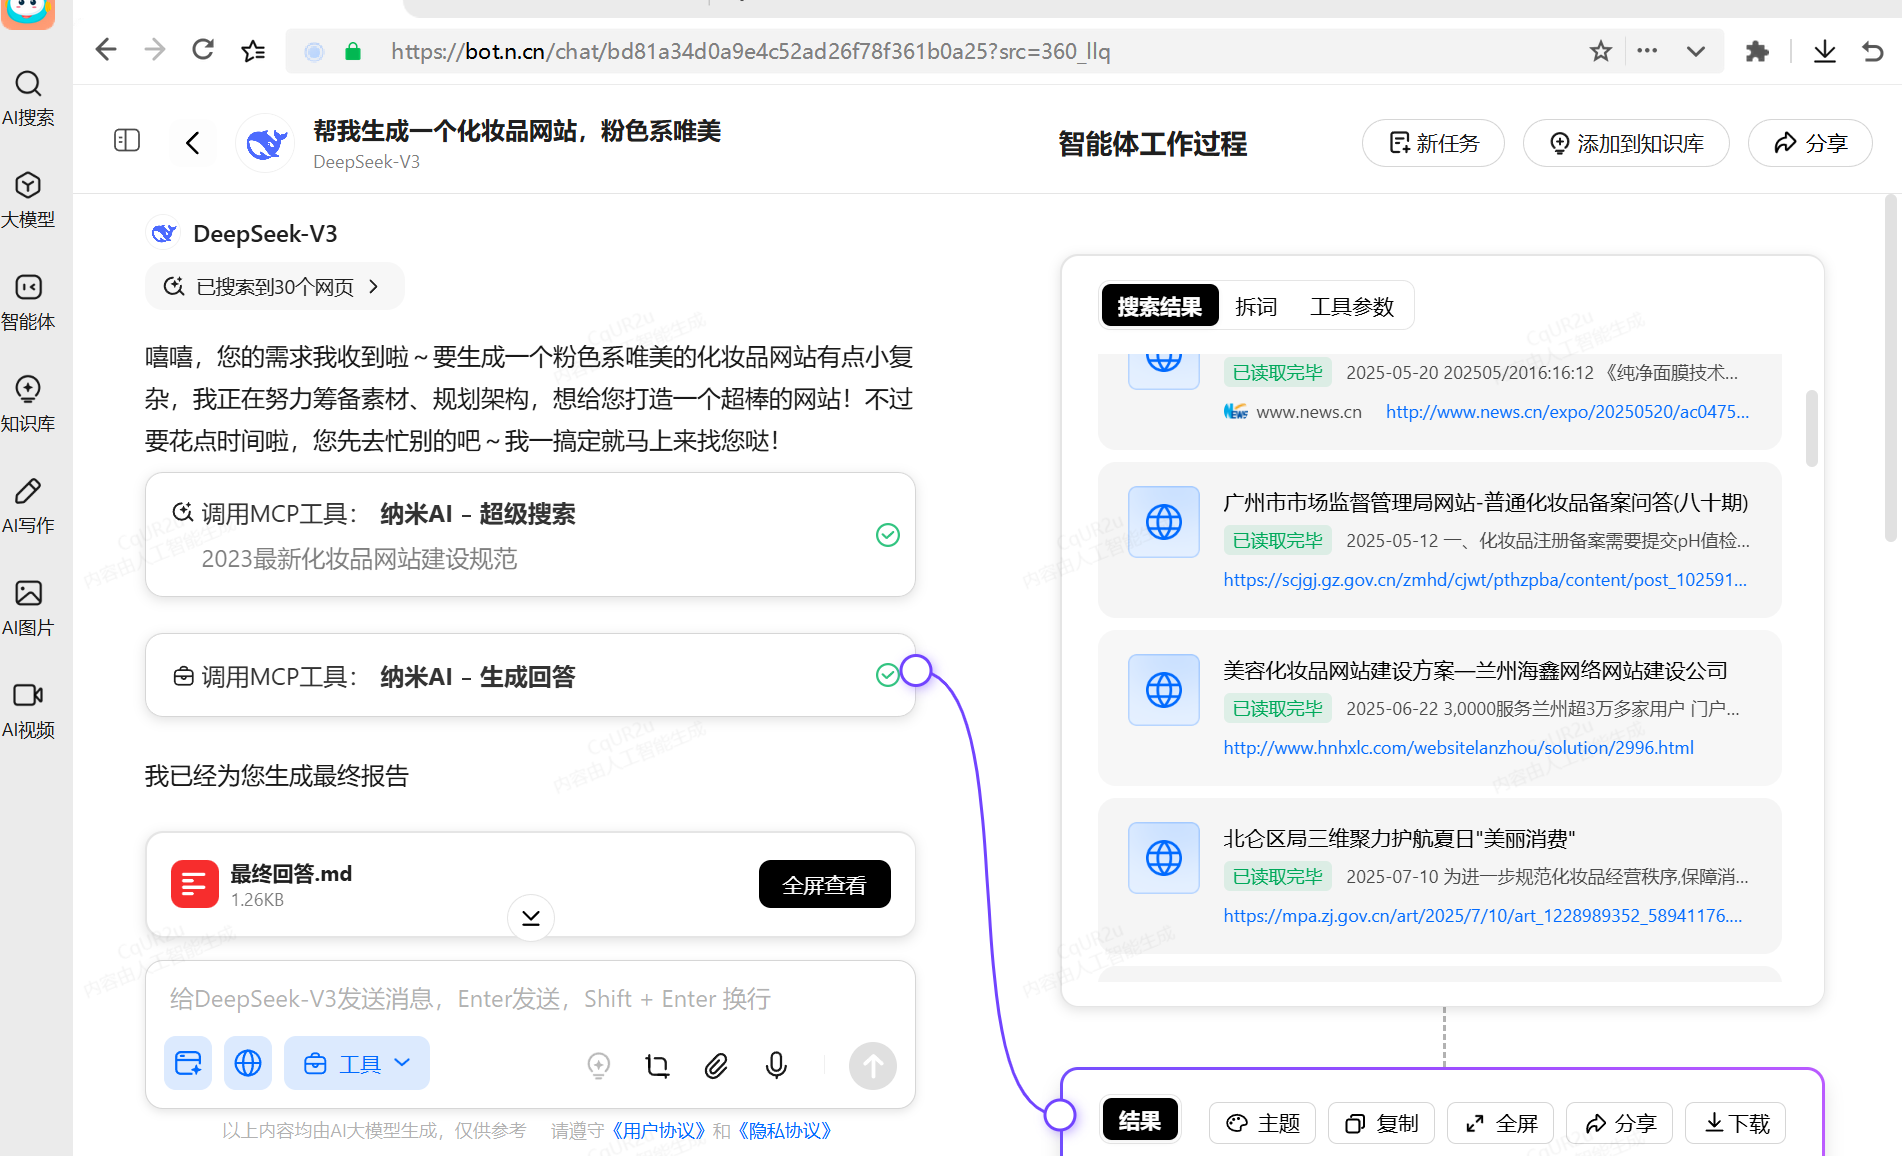Click the globe icon of the 北仑区局 result

(x=1164, y=858)
